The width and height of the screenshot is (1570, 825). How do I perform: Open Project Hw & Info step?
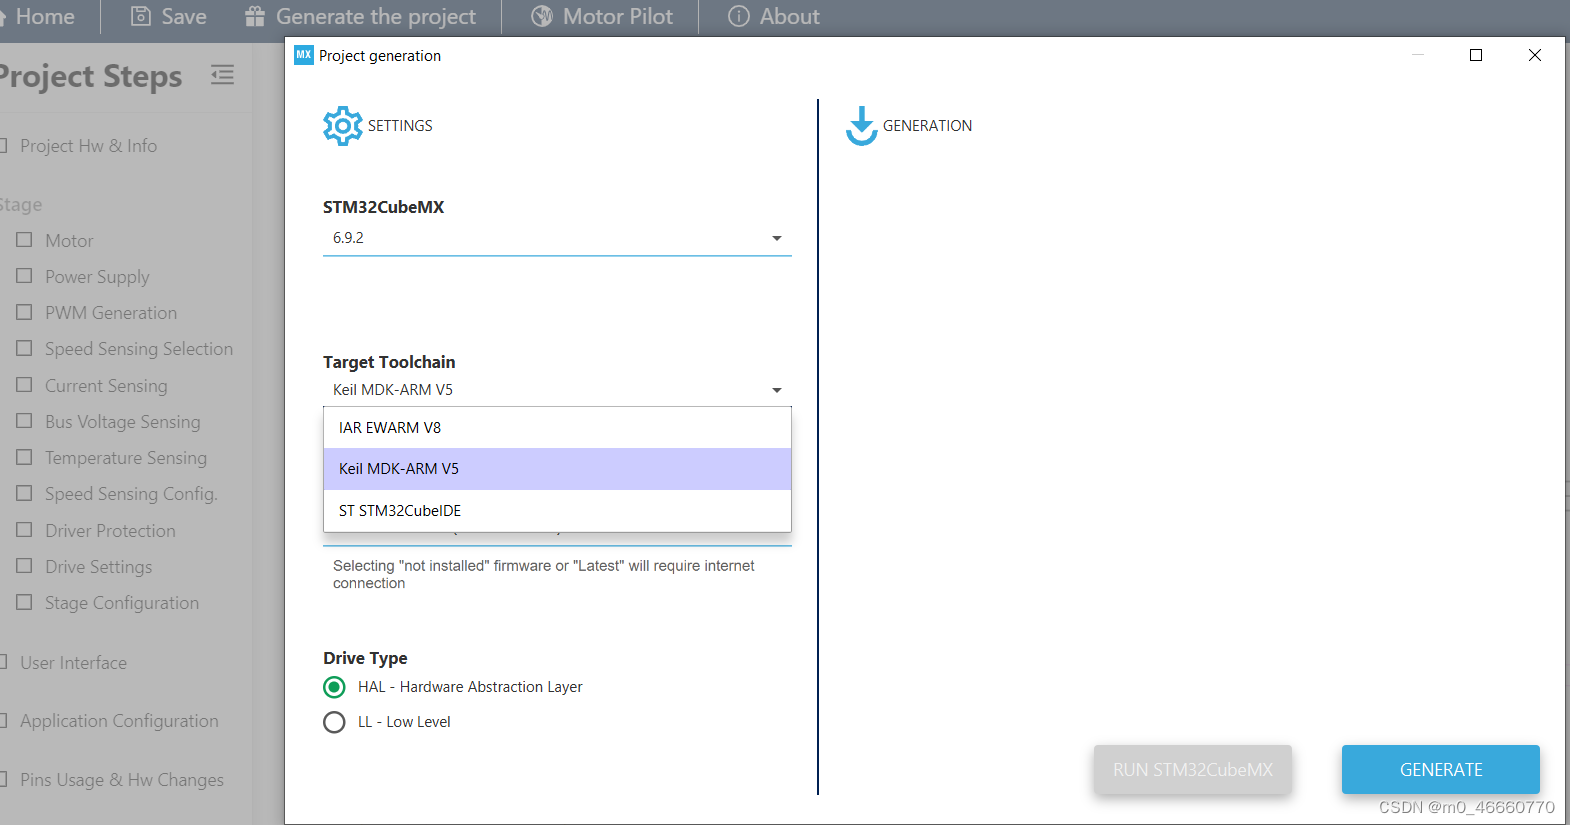(88, 146)
